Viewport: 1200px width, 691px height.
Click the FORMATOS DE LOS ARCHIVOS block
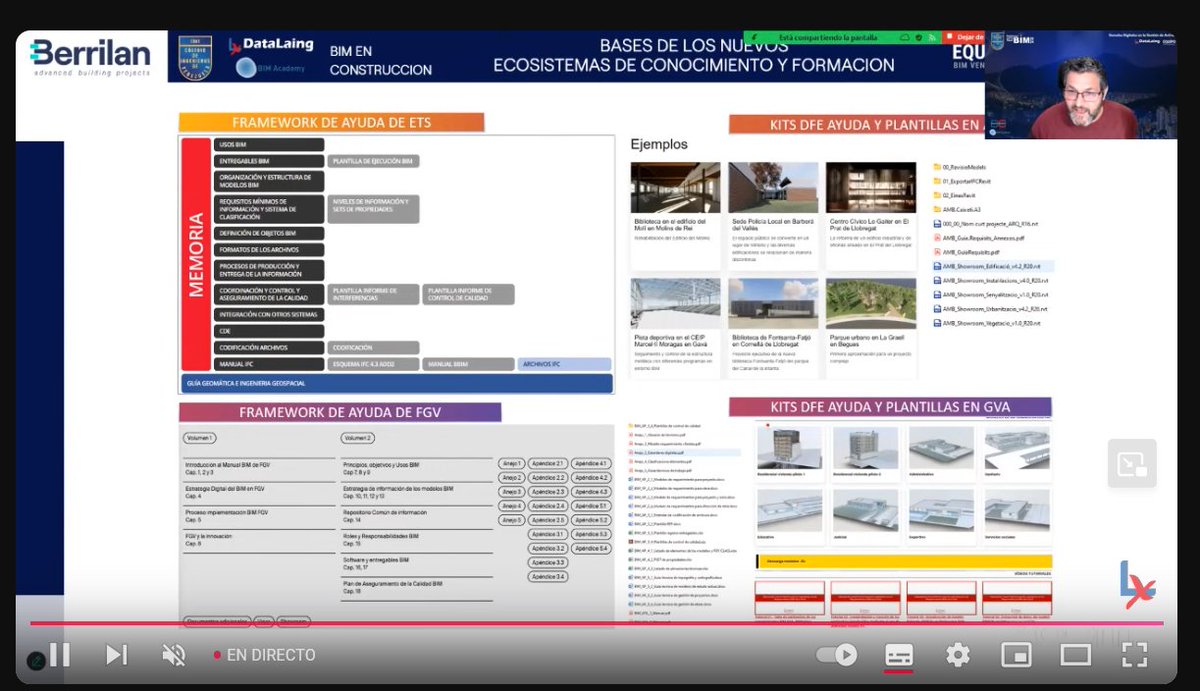click(x=269, y=249)
